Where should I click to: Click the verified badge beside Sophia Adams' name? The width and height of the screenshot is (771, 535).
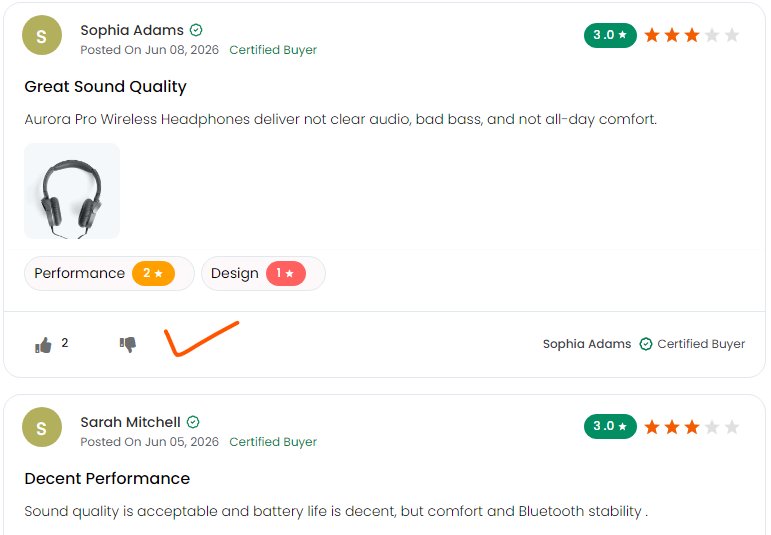[x=196, y=30]
